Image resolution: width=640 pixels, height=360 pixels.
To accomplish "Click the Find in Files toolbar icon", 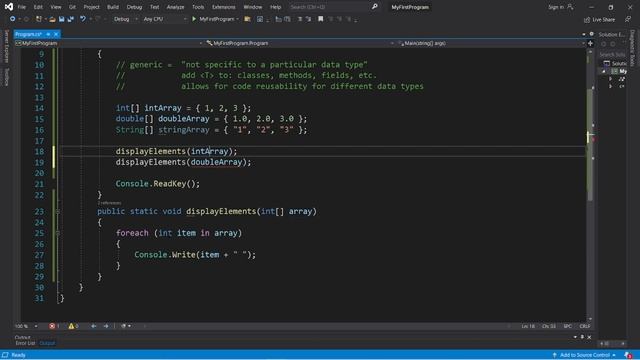I will tap(247, 19).
